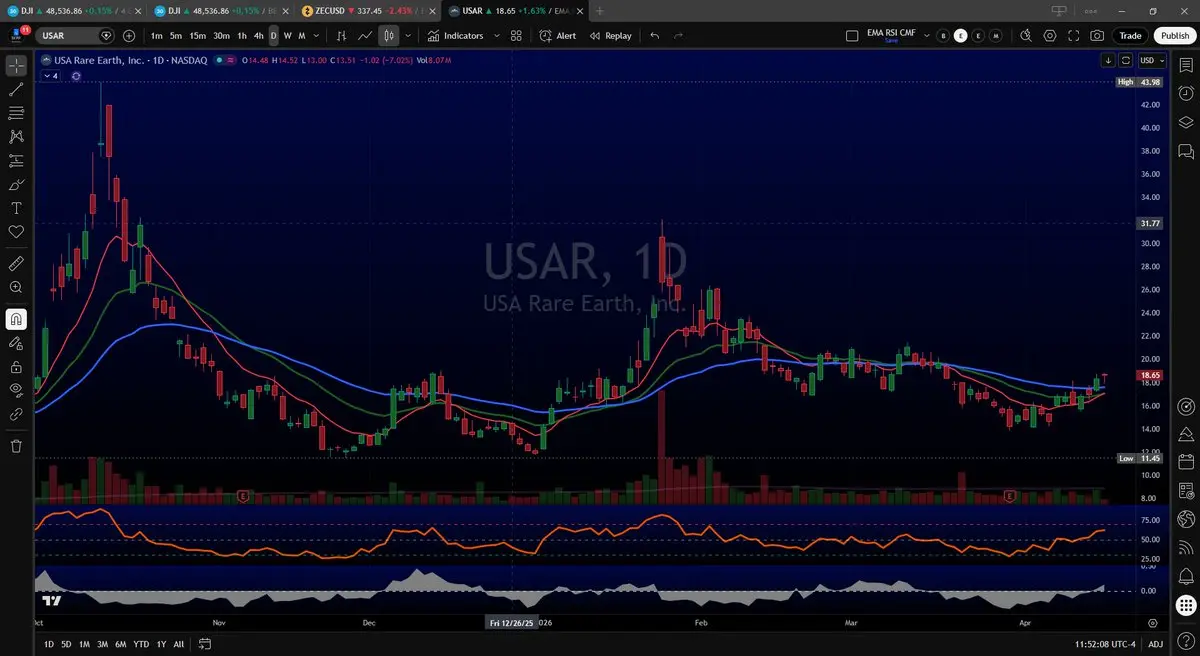The height and width of the screenshot is (656, 1200).
Task: Collapse the indicator legend showing 4
Action: 52,75
